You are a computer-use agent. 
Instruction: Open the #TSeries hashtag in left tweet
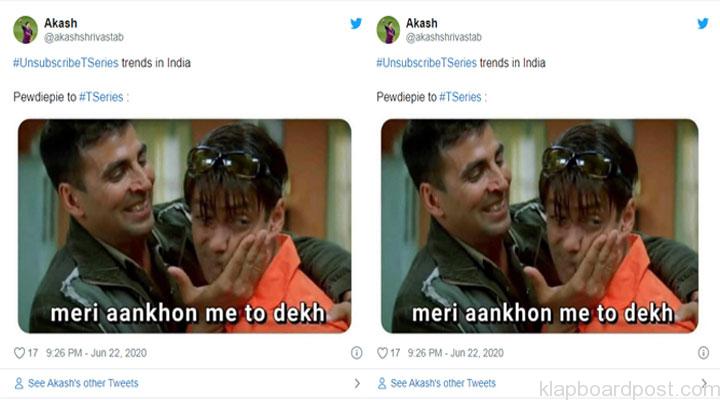(x=101, y=97)
